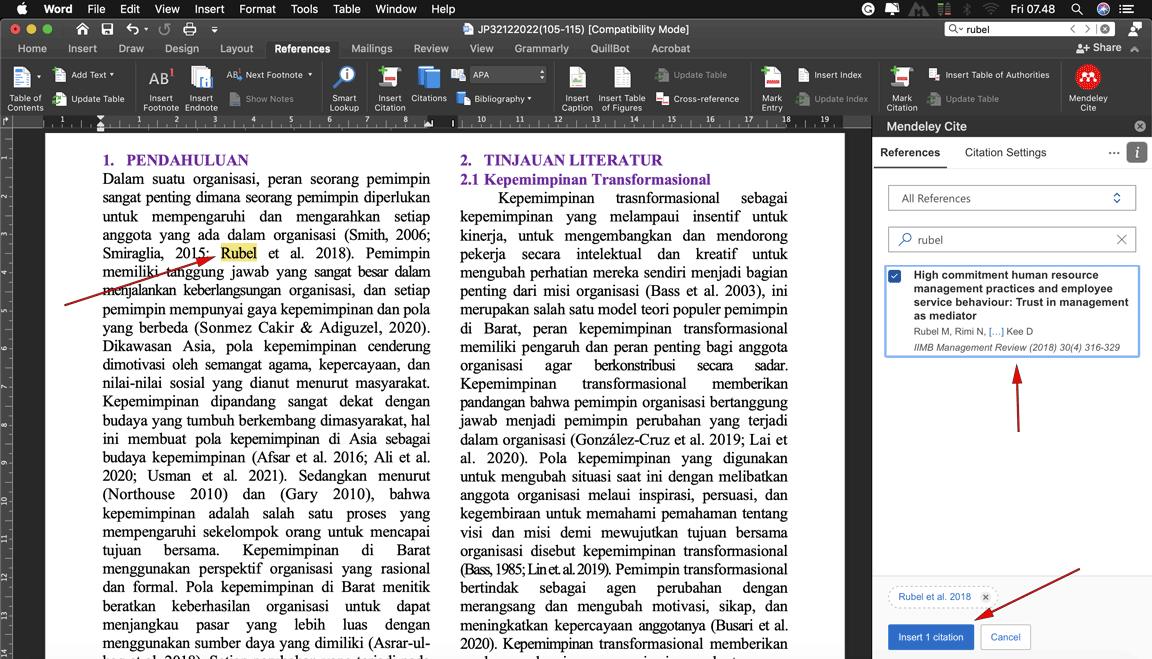Click the Mendeley reference search field
The image size is (1152, 659).
point(1010,240)
